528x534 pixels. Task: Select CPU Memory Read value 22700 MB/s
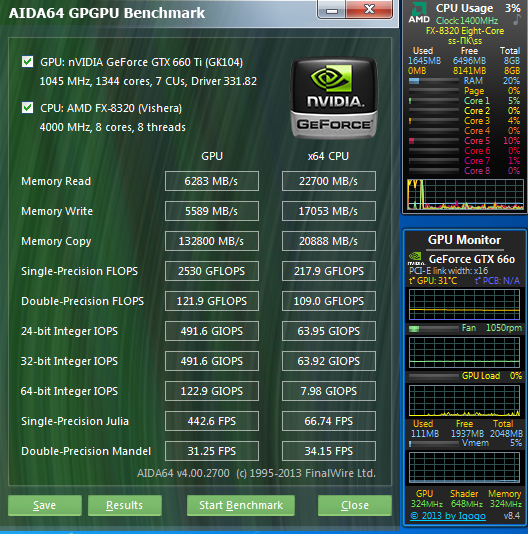point(329,181)
